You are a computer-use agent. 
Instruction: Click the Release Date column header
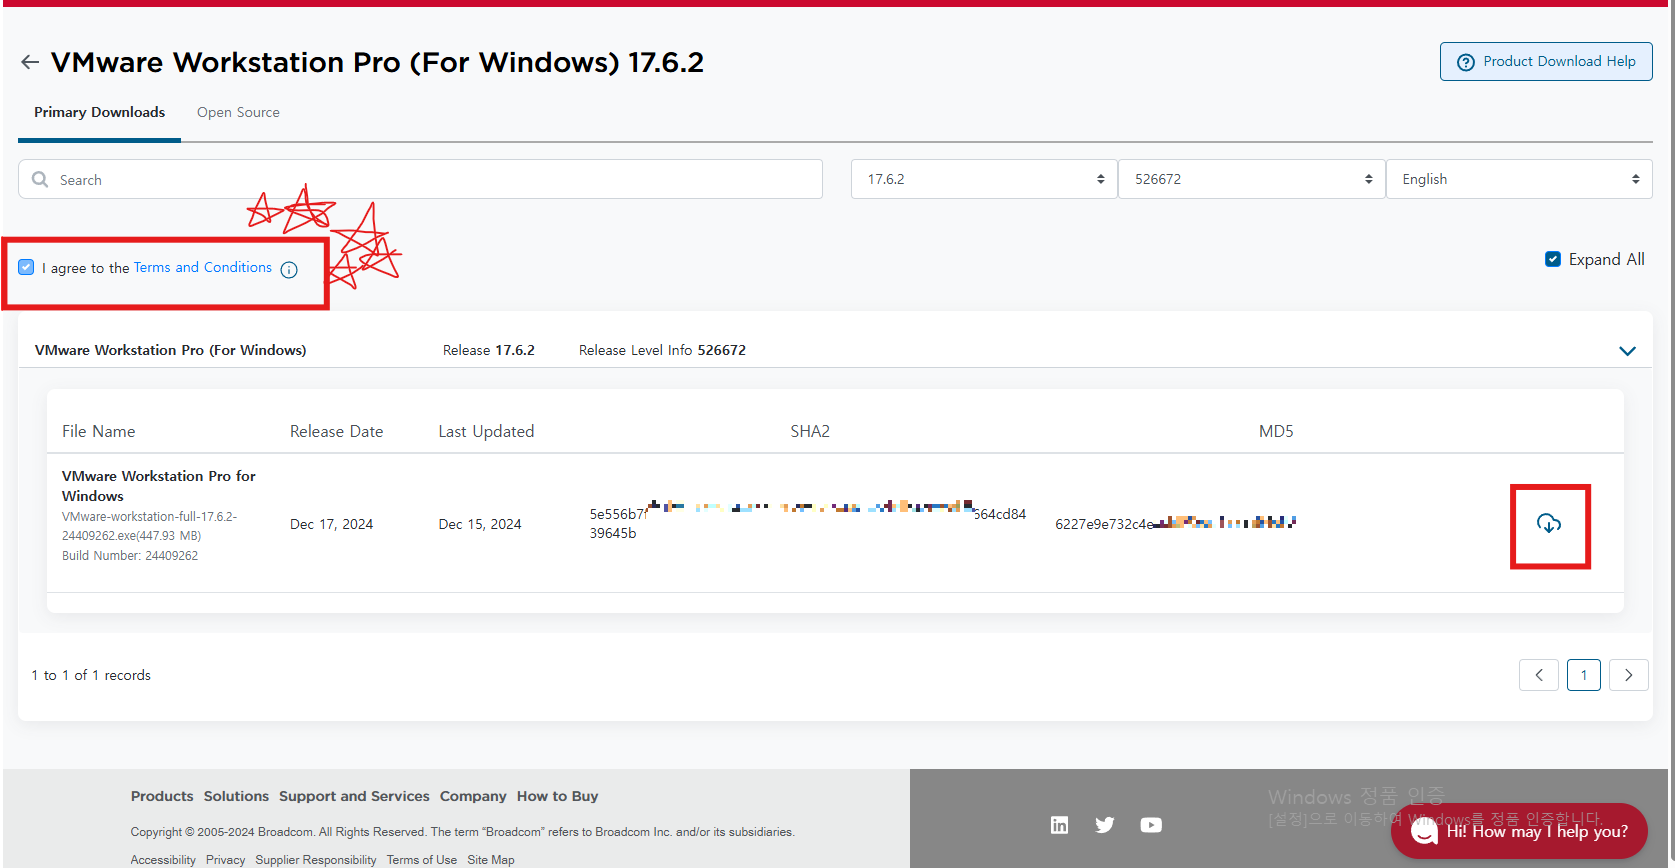coord(336,431)
